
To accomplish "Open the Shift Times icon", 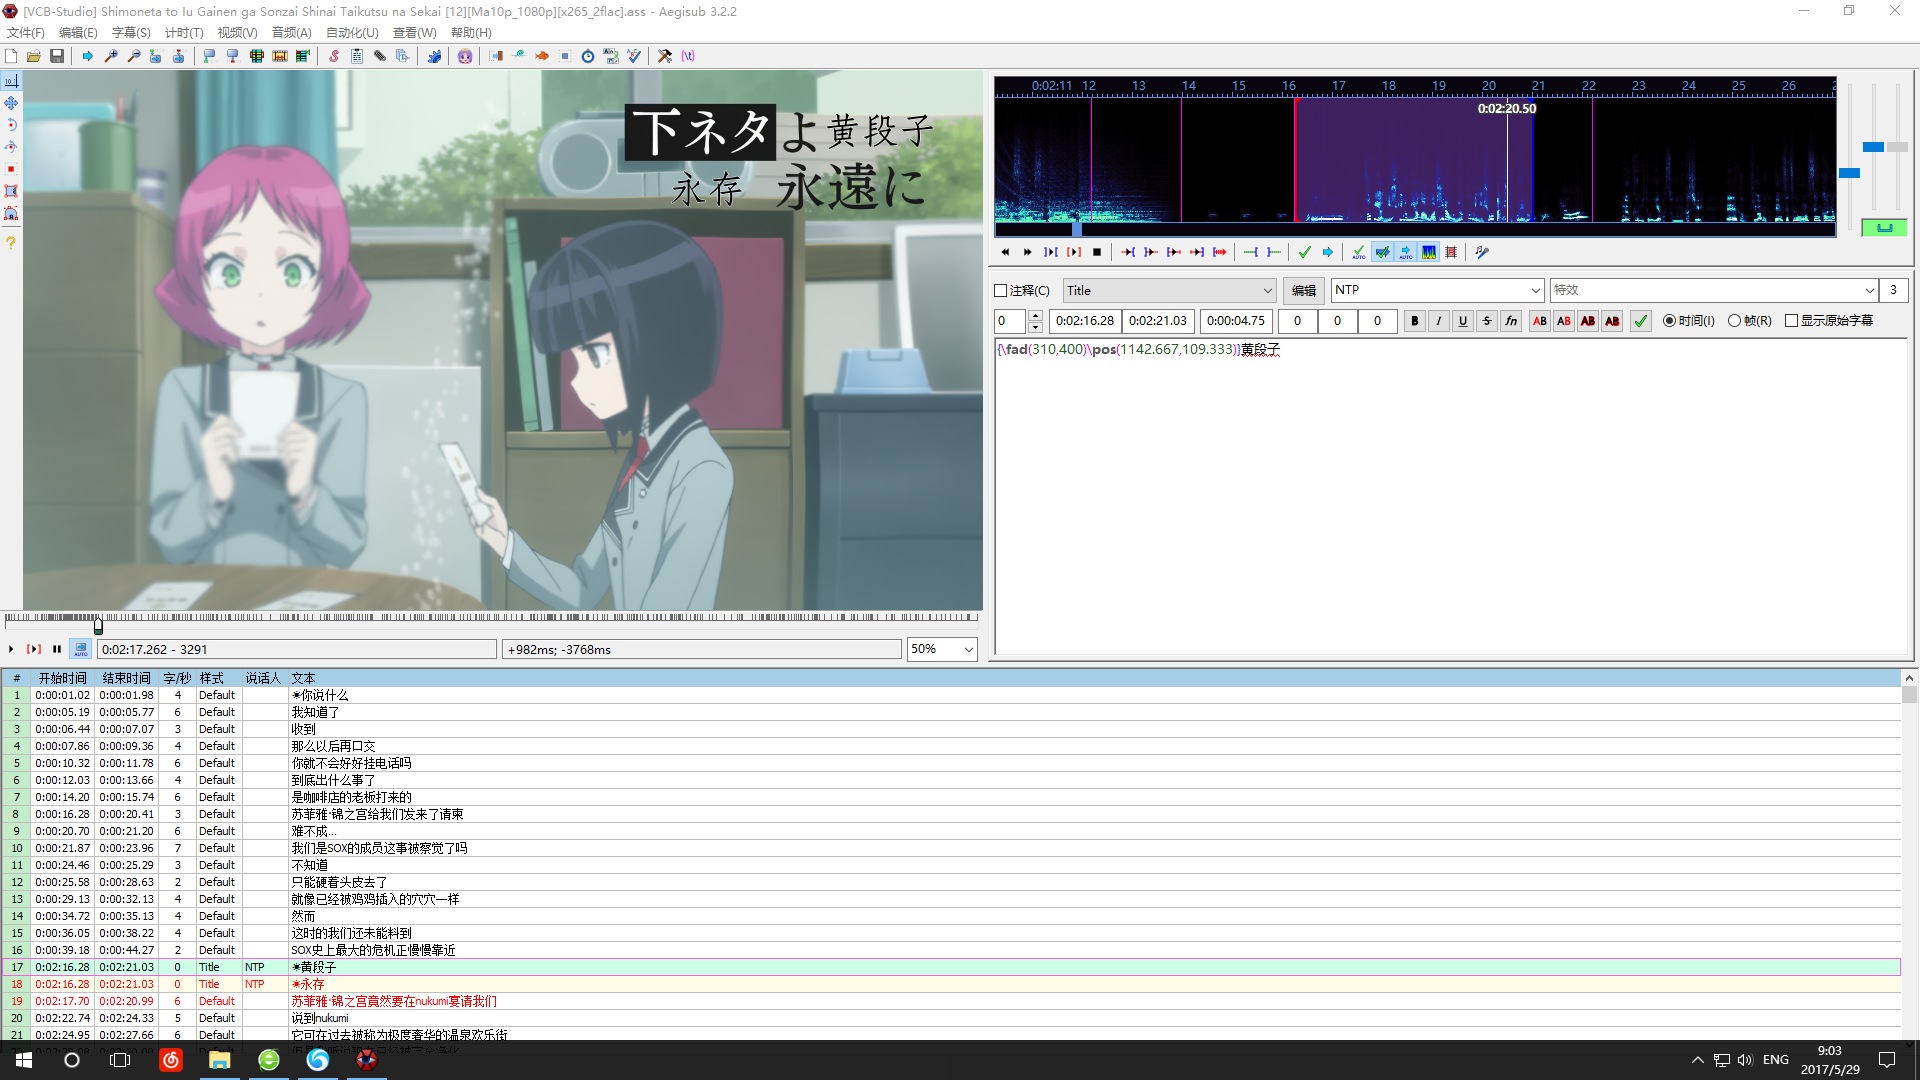I will tap(496, 56).
